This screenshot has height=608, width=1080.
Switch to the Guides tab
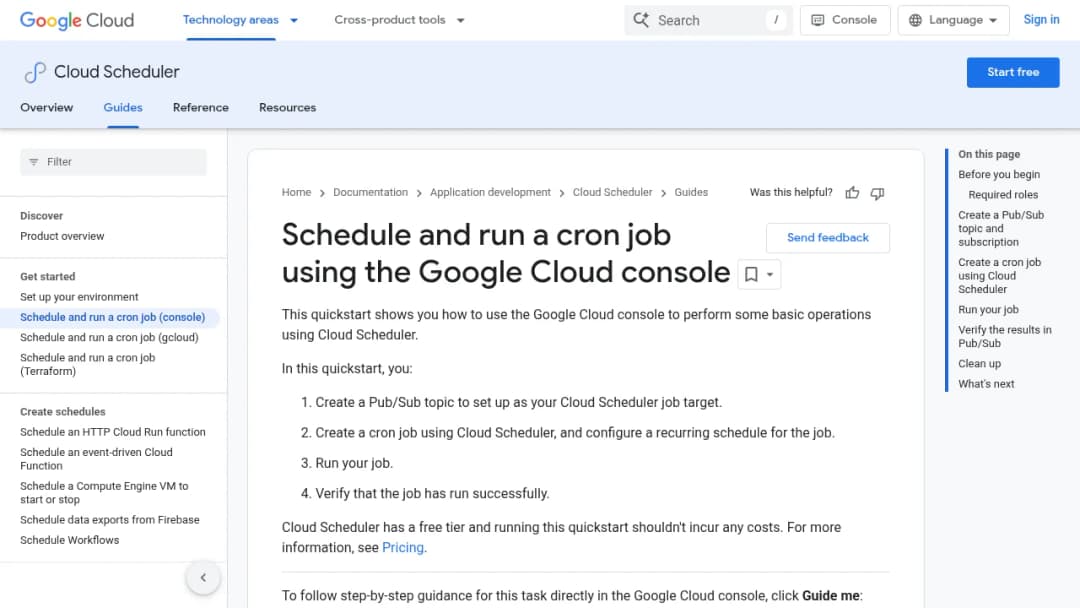pyautogui.click(x=123, y=107)
